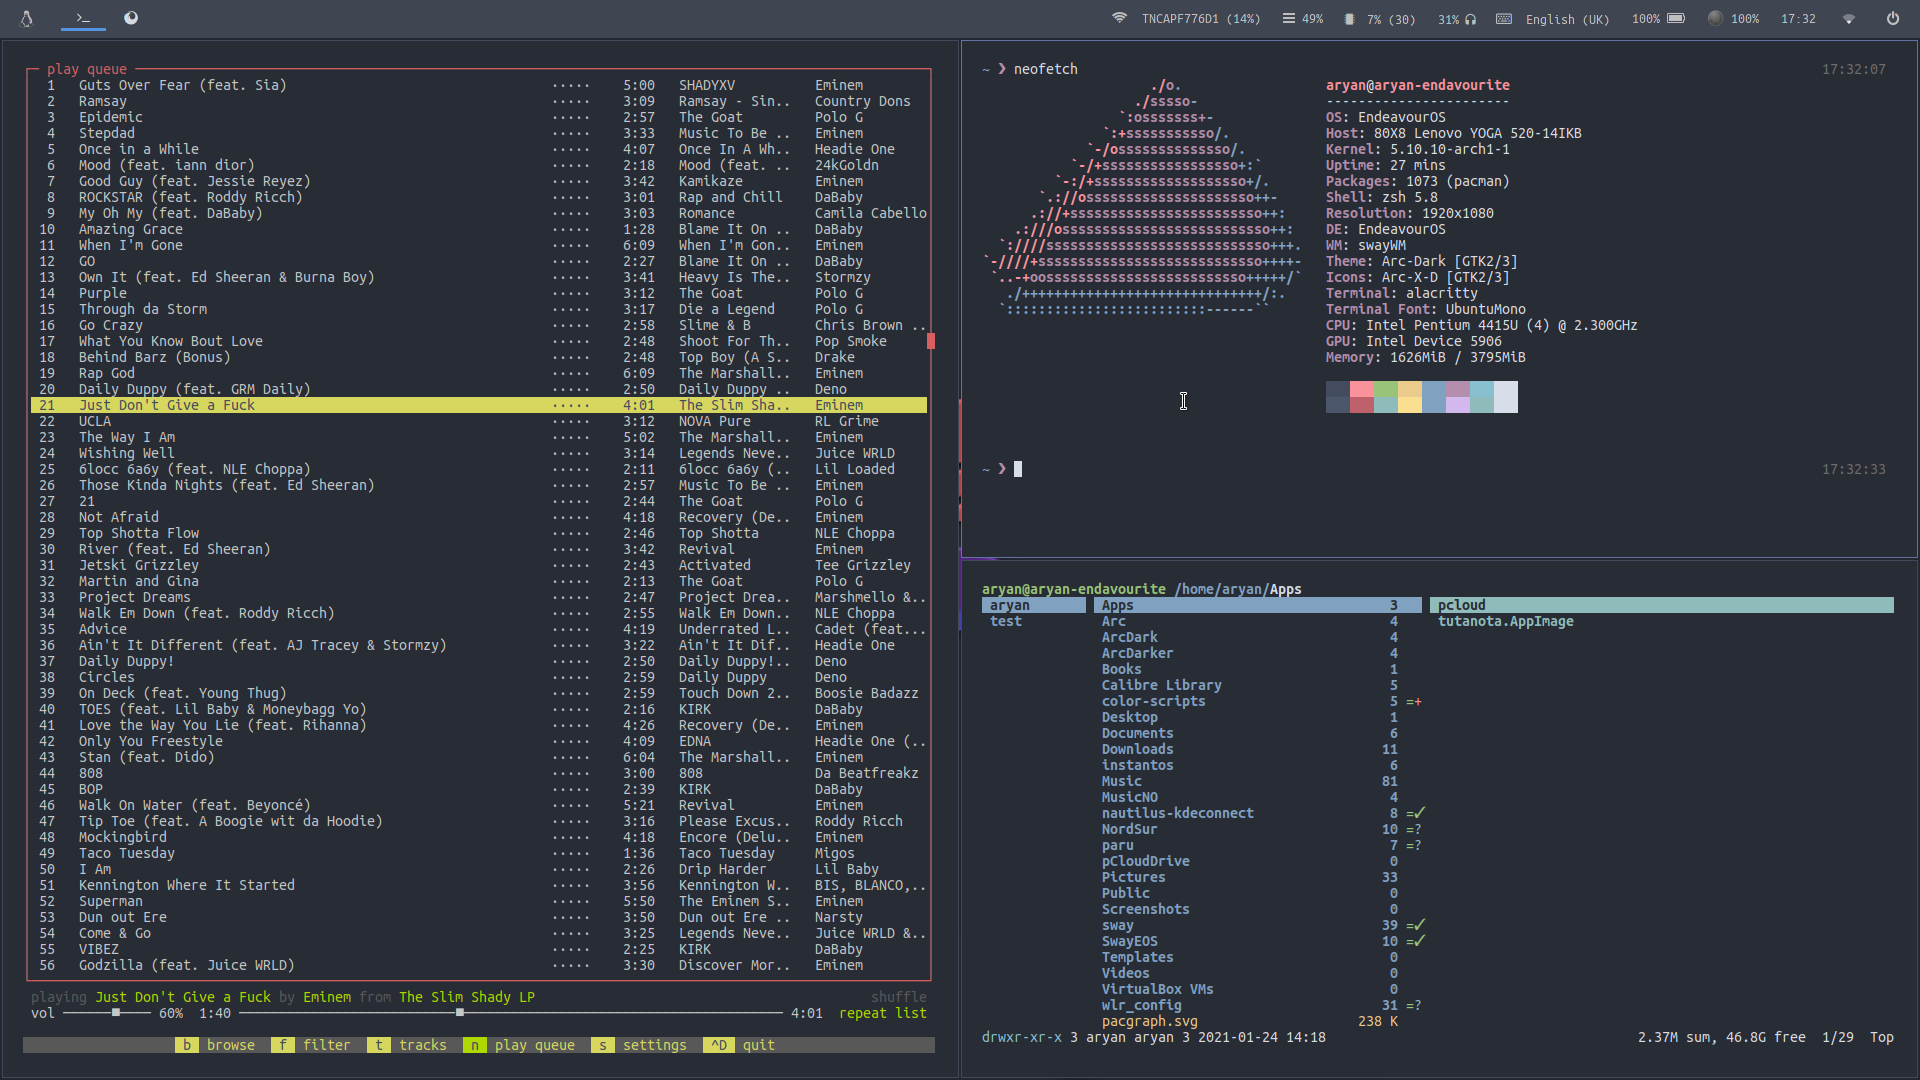Open the music player settings tab
This screenshot has height=1080, width=1920.
640,1045
